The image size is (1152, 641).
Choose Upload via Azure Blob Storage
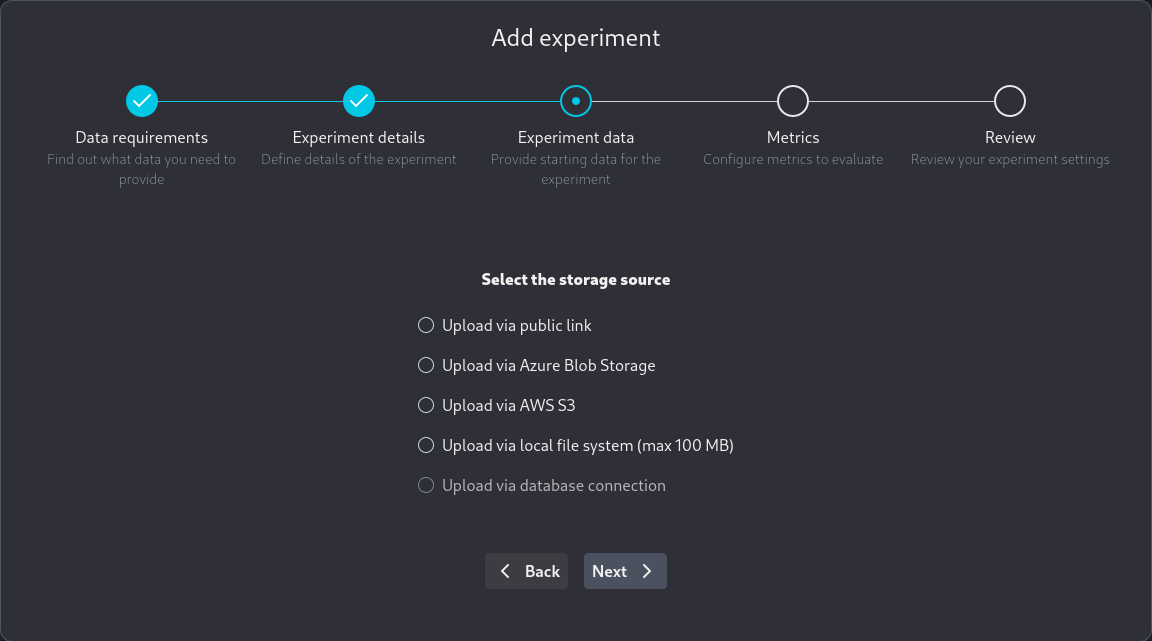[x=426, y=365]
